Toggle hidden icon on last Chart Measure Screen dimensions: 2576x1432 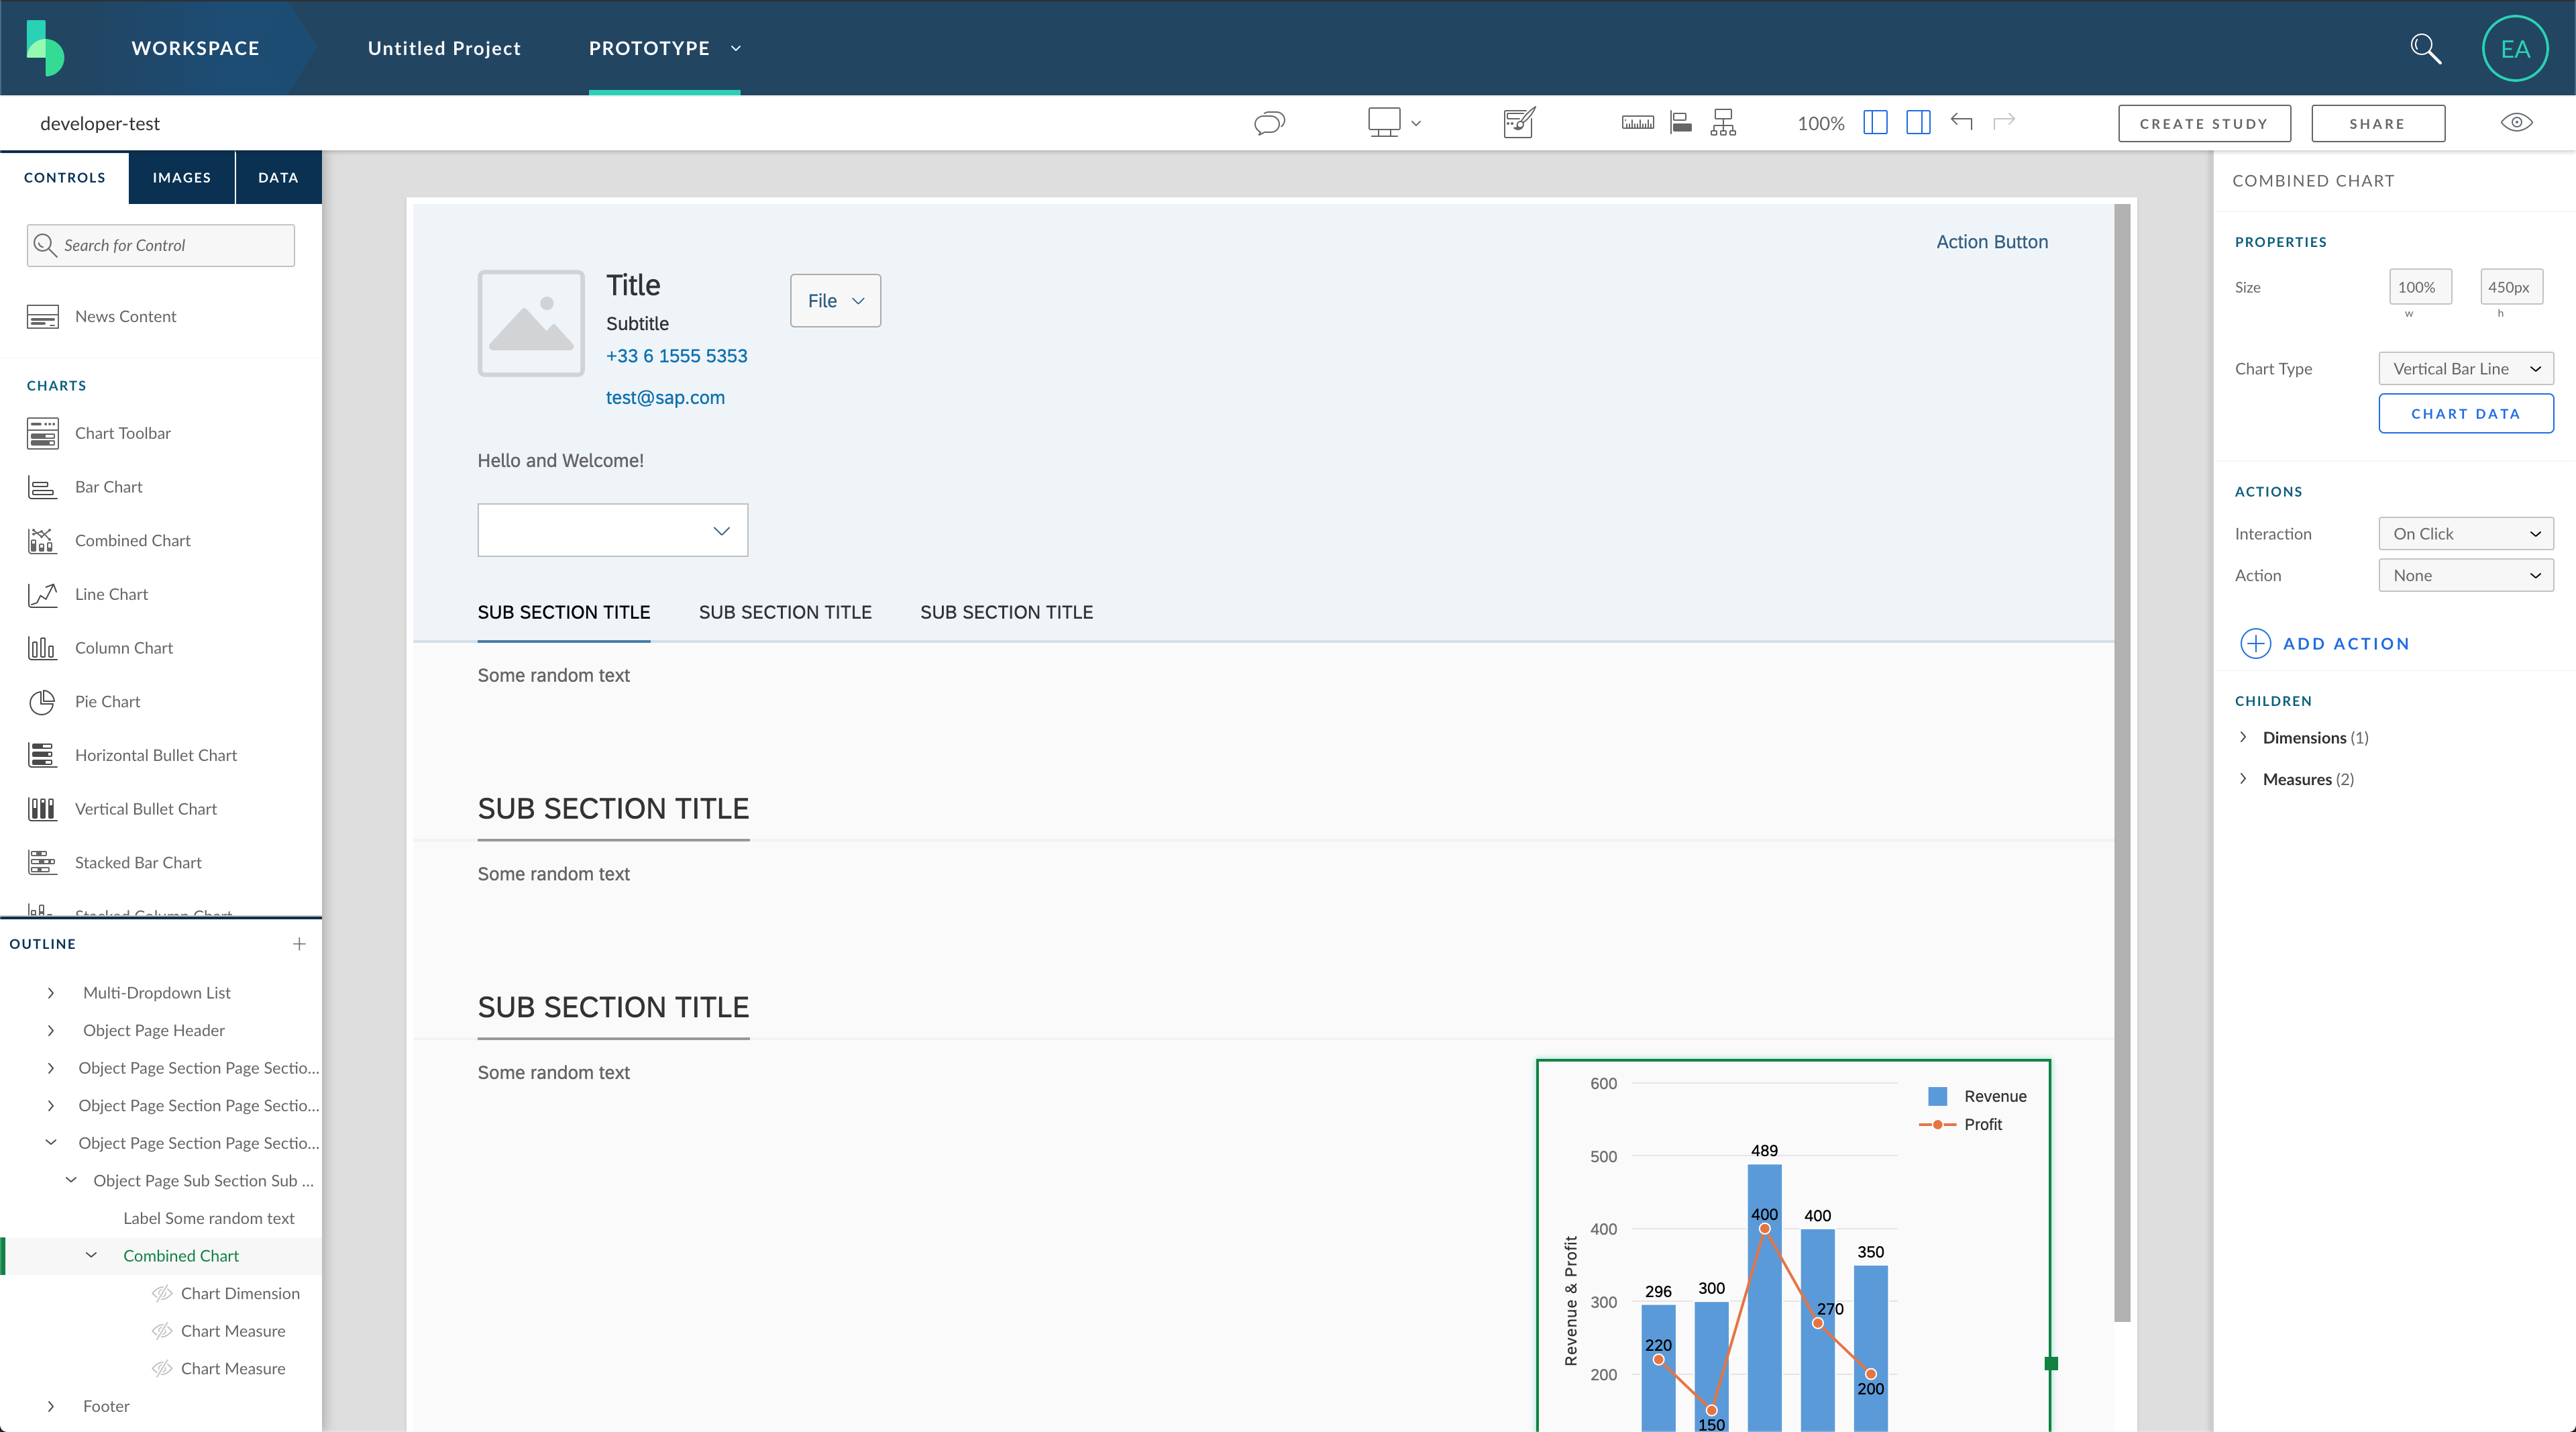tap(162, 1369)
